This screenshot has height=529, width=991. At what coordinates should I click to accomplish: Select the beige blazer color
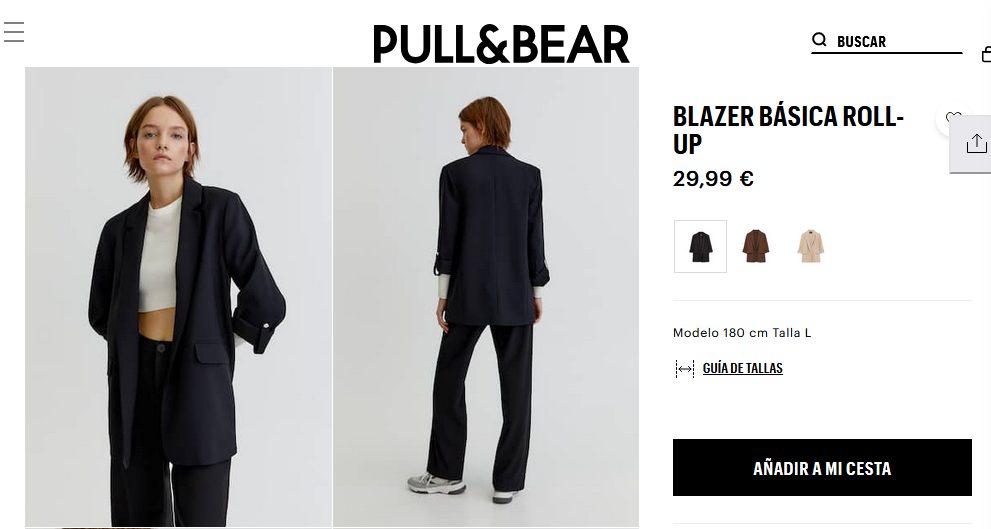pos(810,246)
